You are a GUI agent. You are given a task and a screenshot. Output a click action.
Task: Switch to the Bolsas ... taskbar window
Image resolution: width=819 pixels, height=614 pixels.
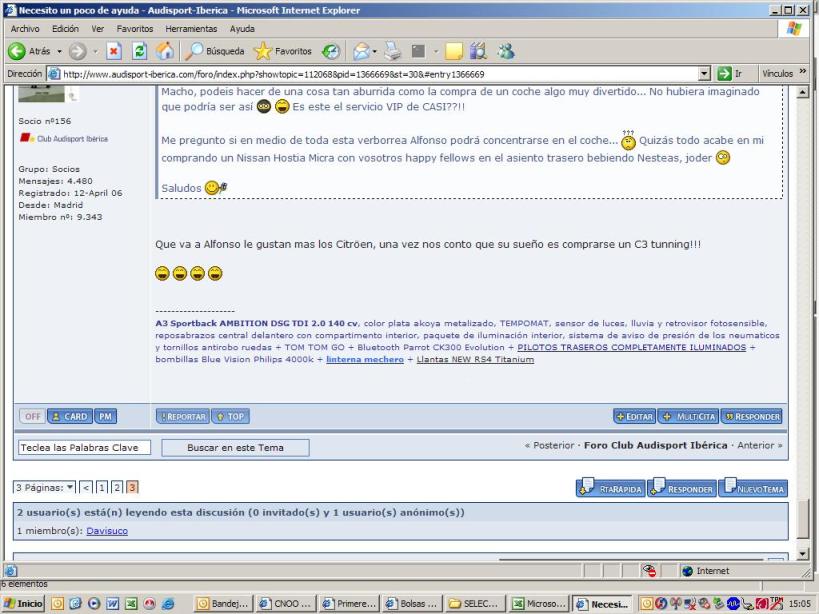[413, 604]
